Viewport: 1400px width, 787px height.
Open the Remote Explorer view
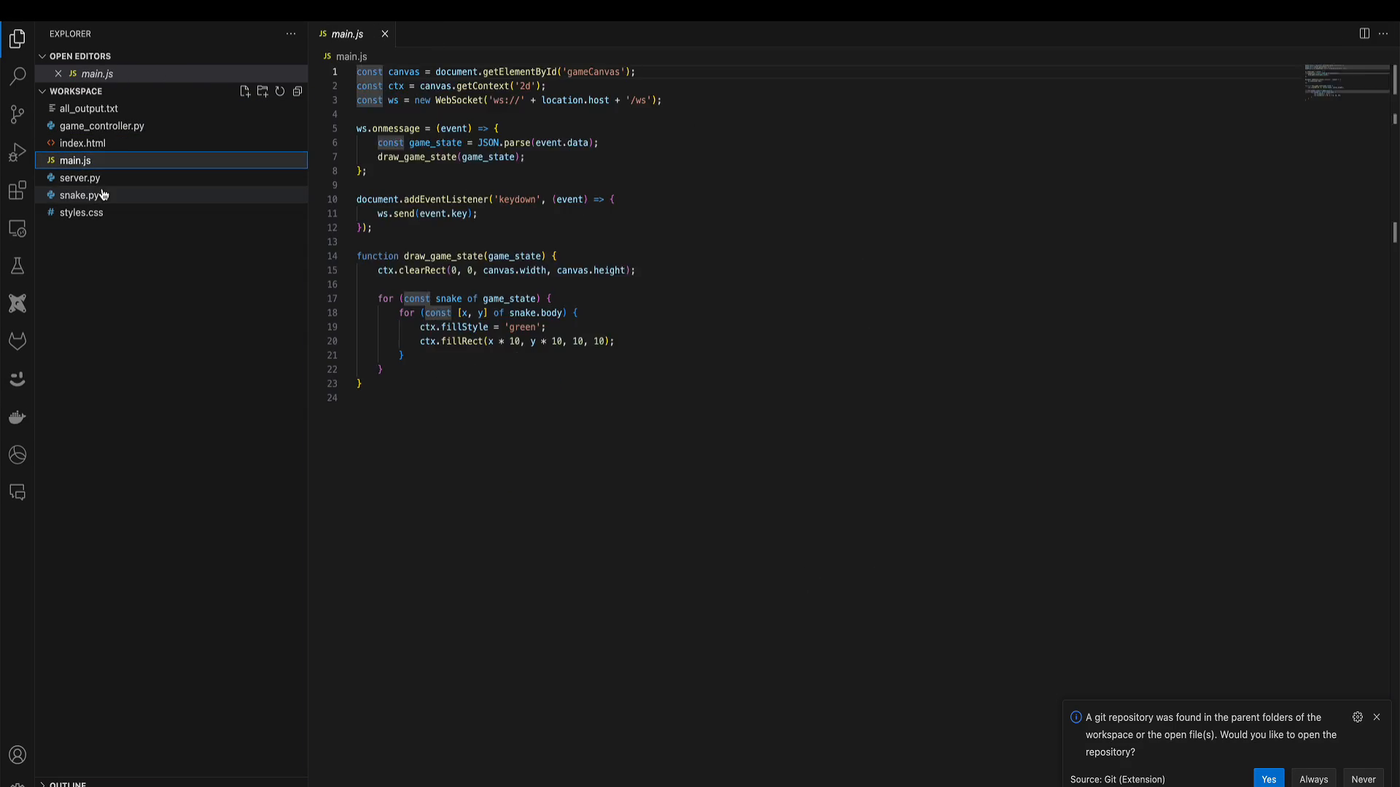17,228
